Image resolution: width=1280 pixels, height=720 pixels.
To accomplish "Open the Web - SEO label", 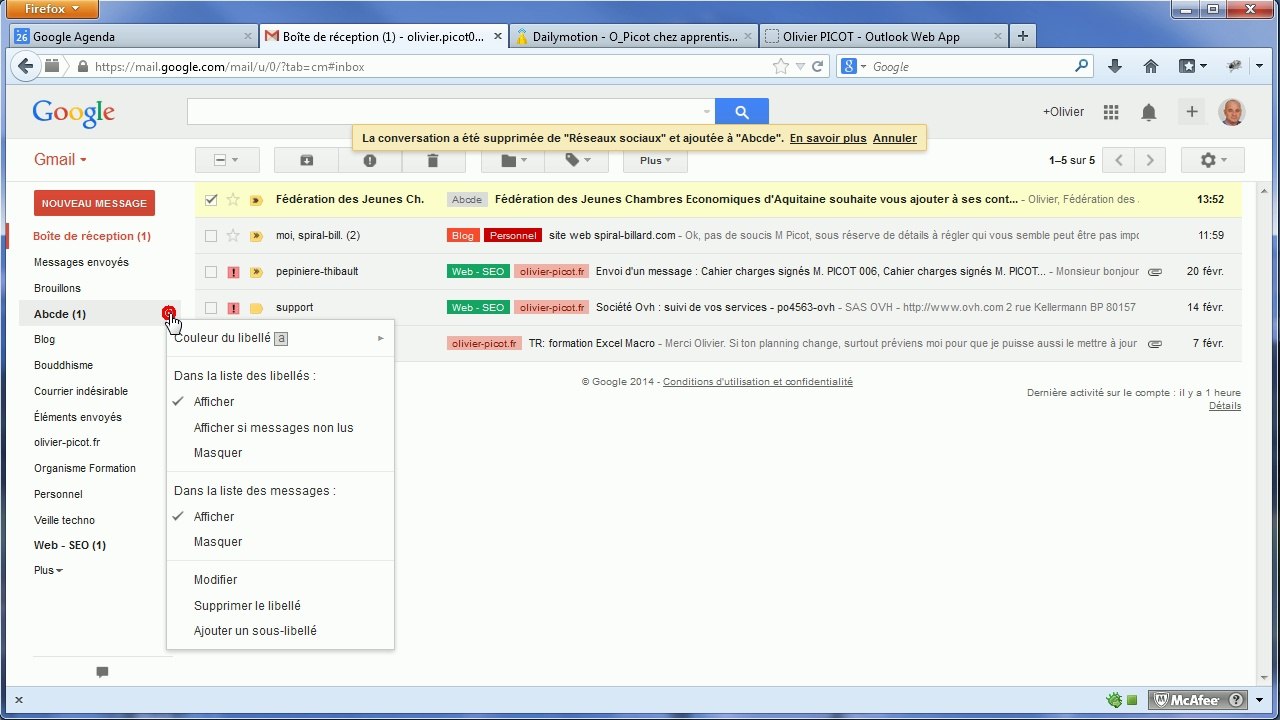I will 69,545.
